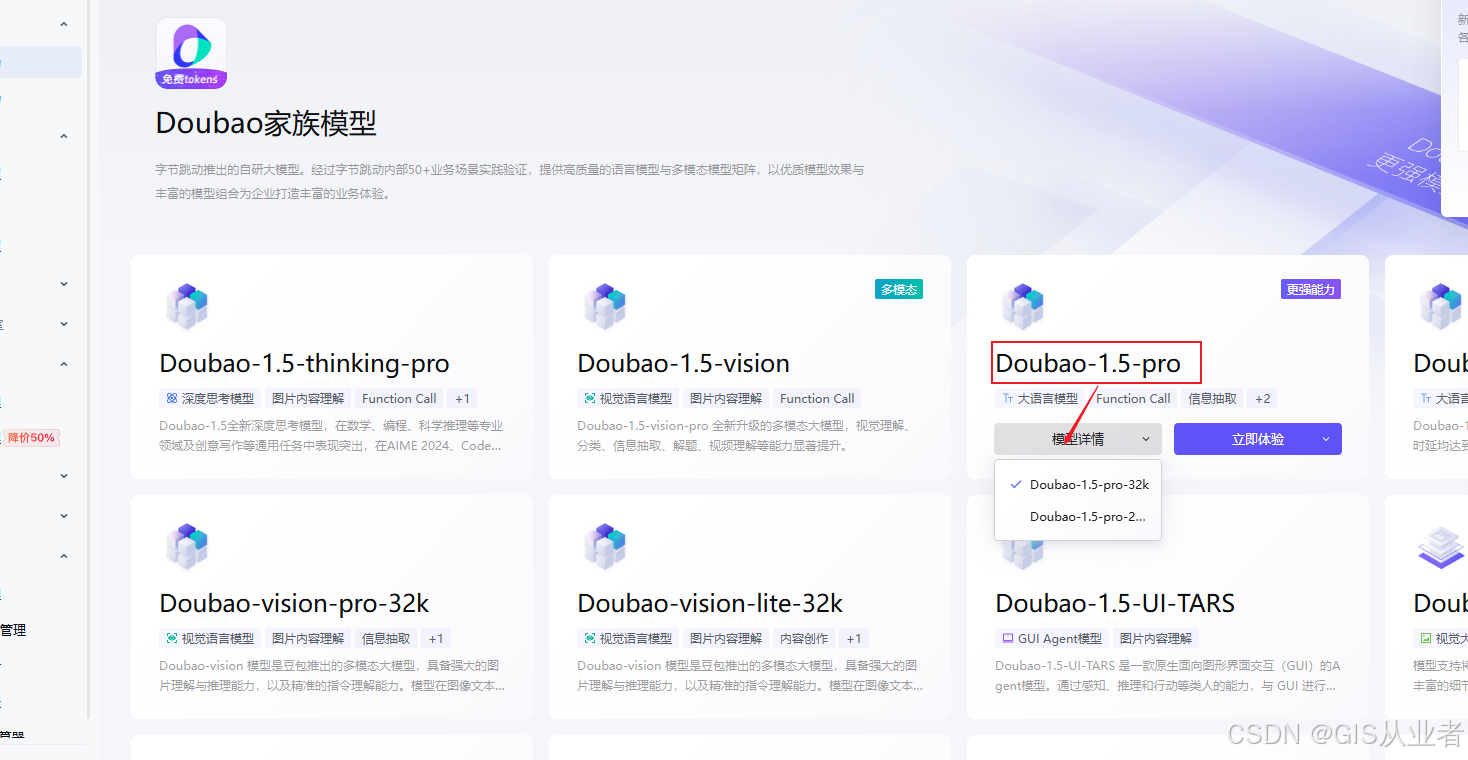Click cube icon on Doubao-vision-pro-32k card
1468x760 pixels.
coord(187,546)
